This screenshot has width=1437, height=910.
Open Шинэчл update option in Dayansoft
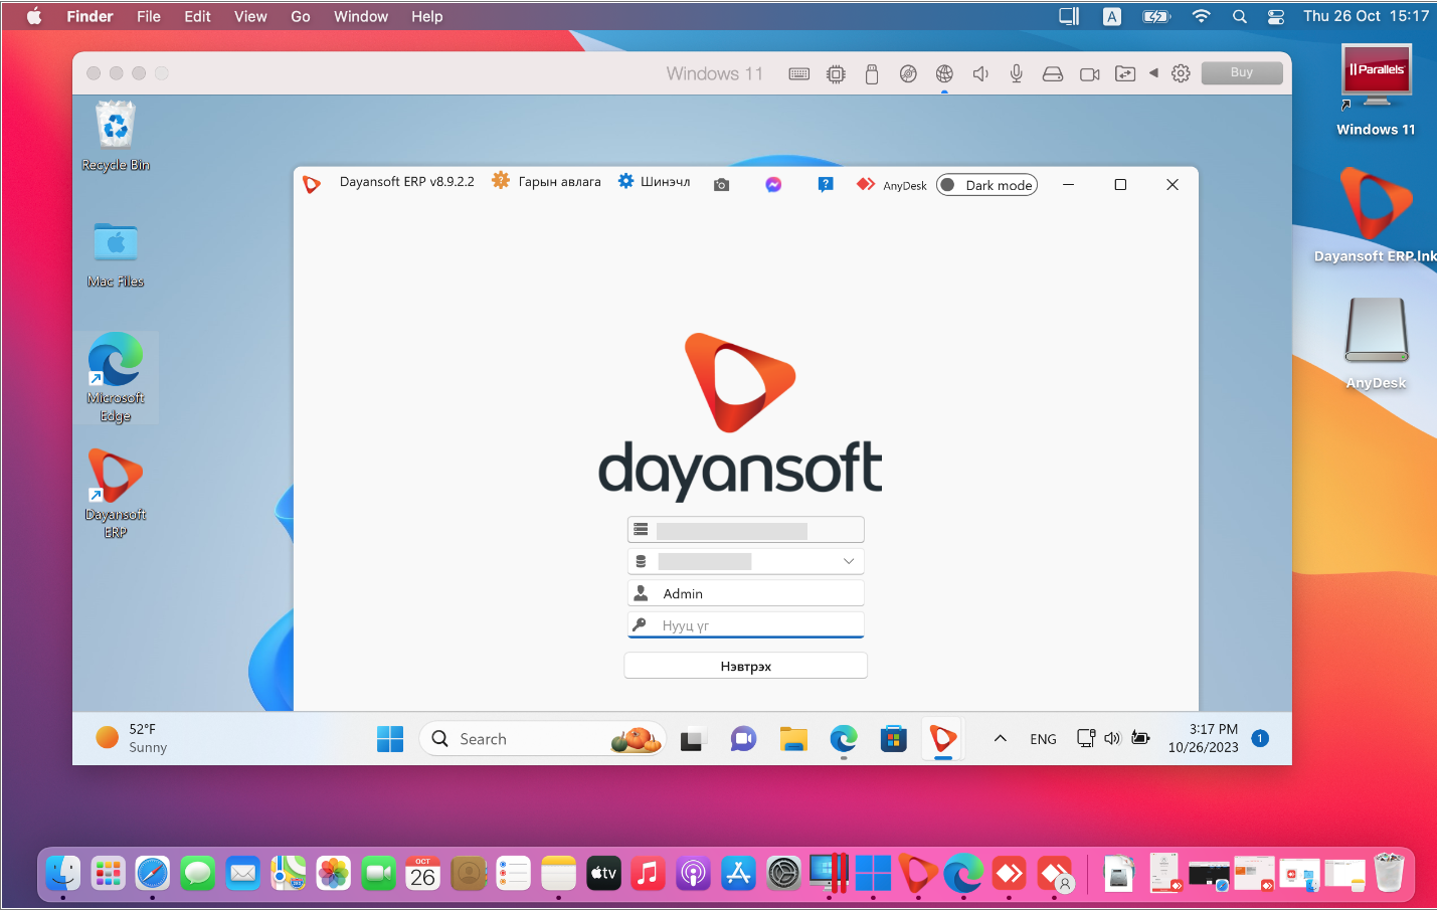click(654, 182)
